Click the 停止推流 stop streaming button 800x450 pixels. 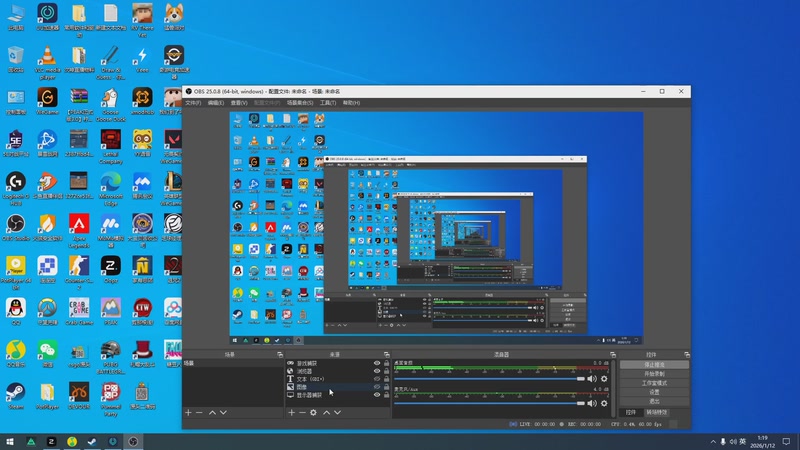point(654,365)
